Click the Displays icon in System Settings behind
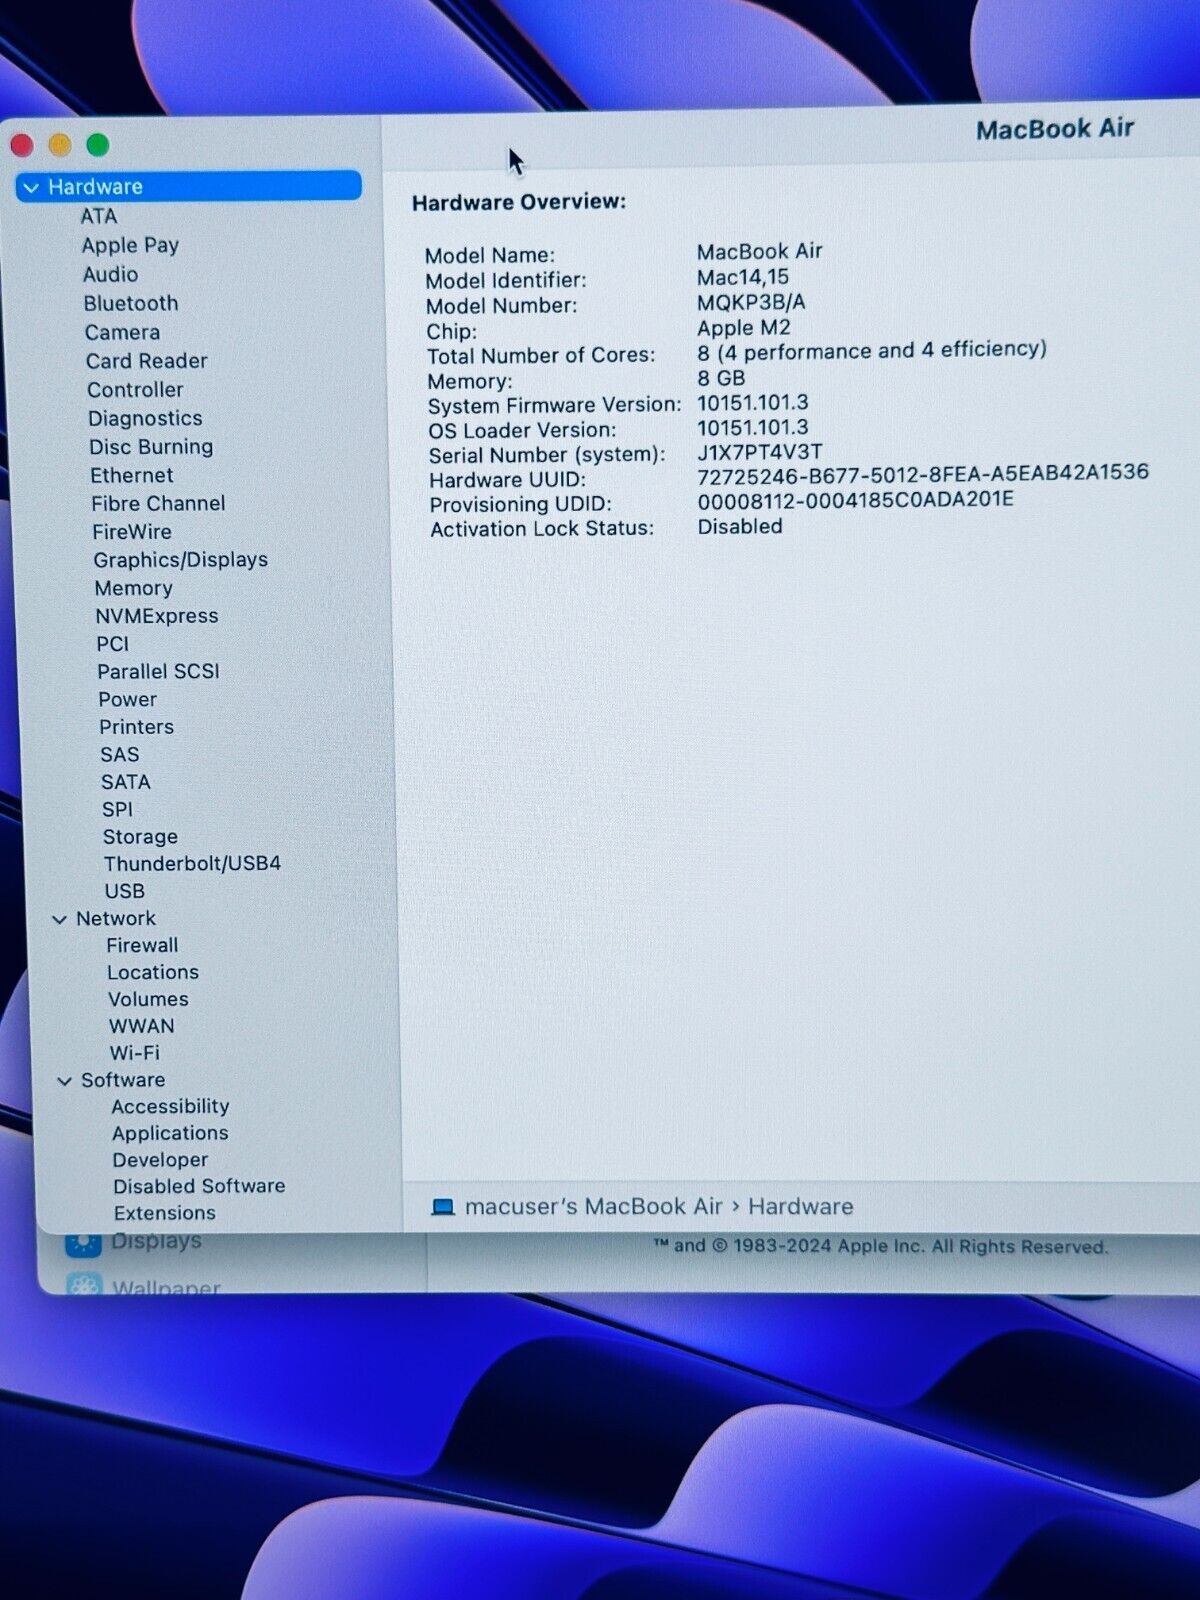This screenshot has width=1200, height=1600. pos(83,1244)
